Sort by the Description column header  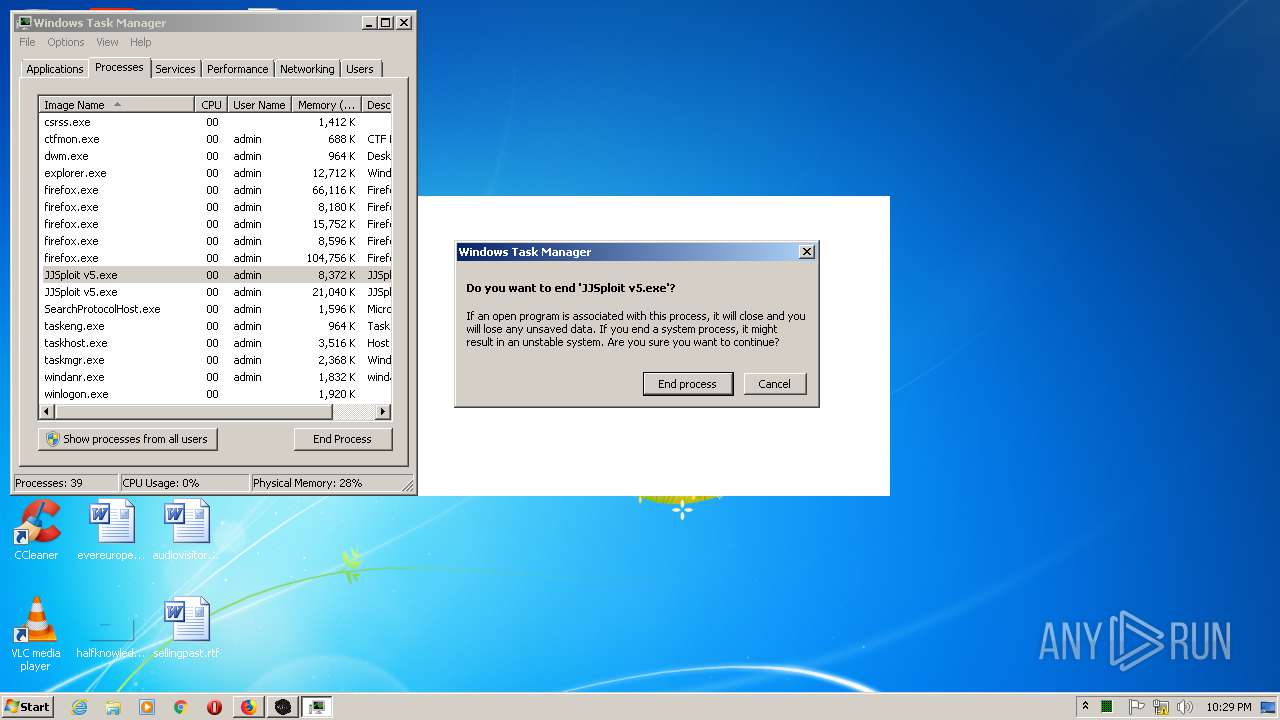point(377,105)
